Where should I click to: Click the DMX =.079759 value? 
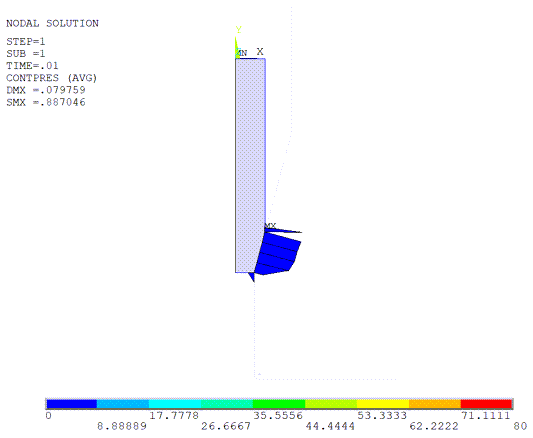(x=46, y=90)
